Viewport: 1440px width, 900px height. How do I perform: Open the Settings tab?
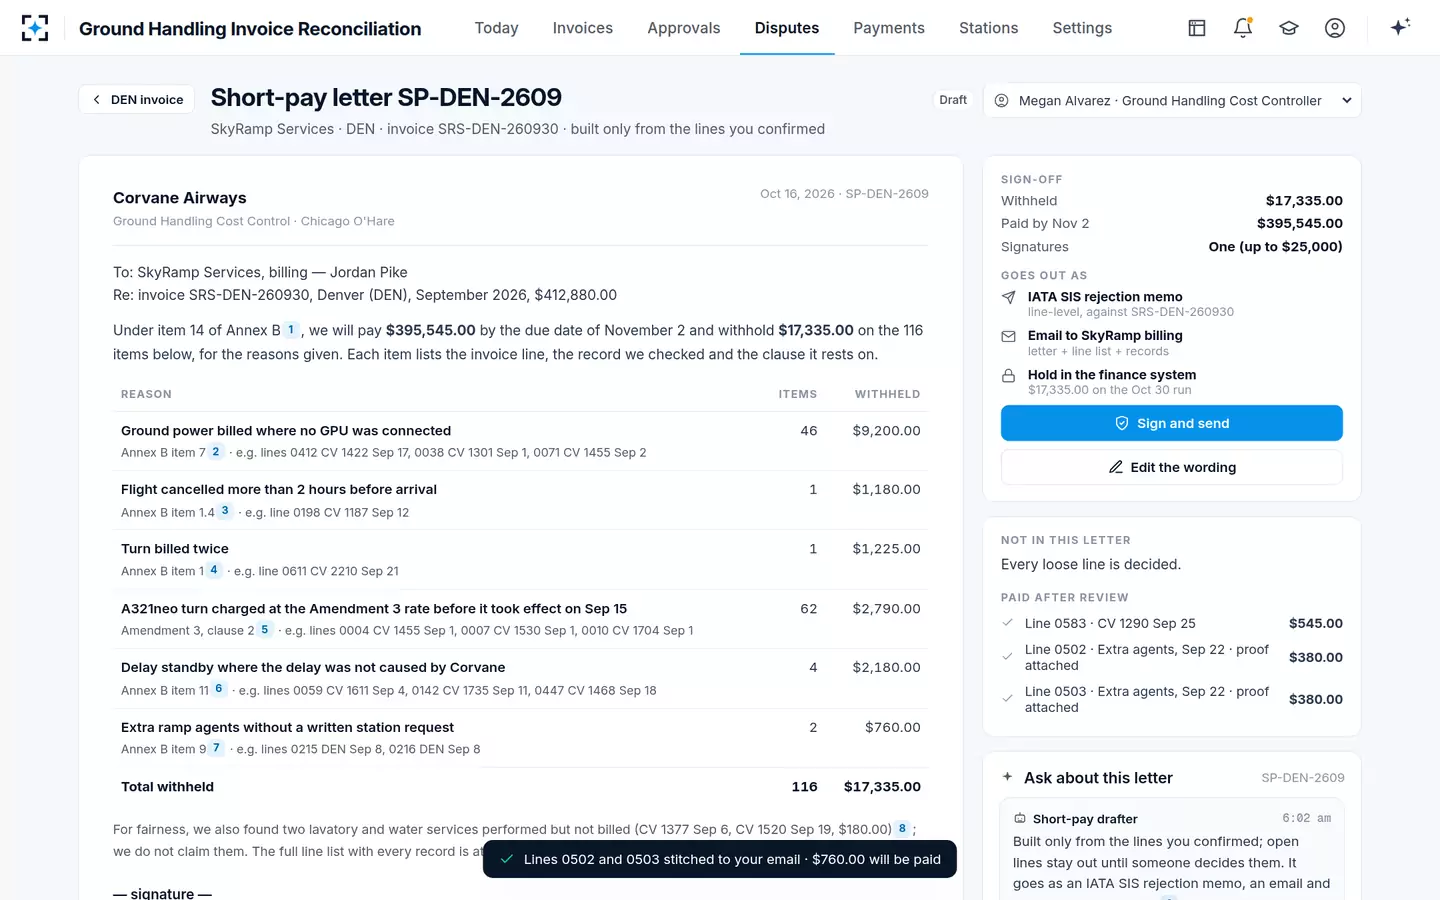point(1082,28)
